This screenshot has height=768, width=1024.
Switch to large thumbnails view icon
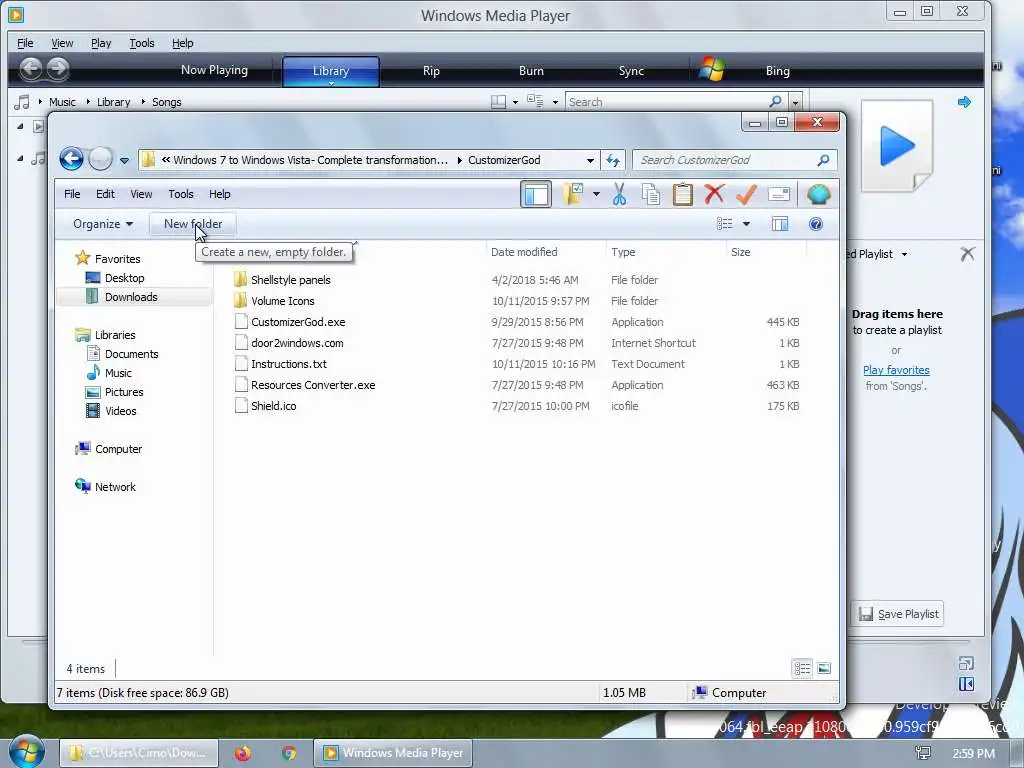(x=824, y=668)
